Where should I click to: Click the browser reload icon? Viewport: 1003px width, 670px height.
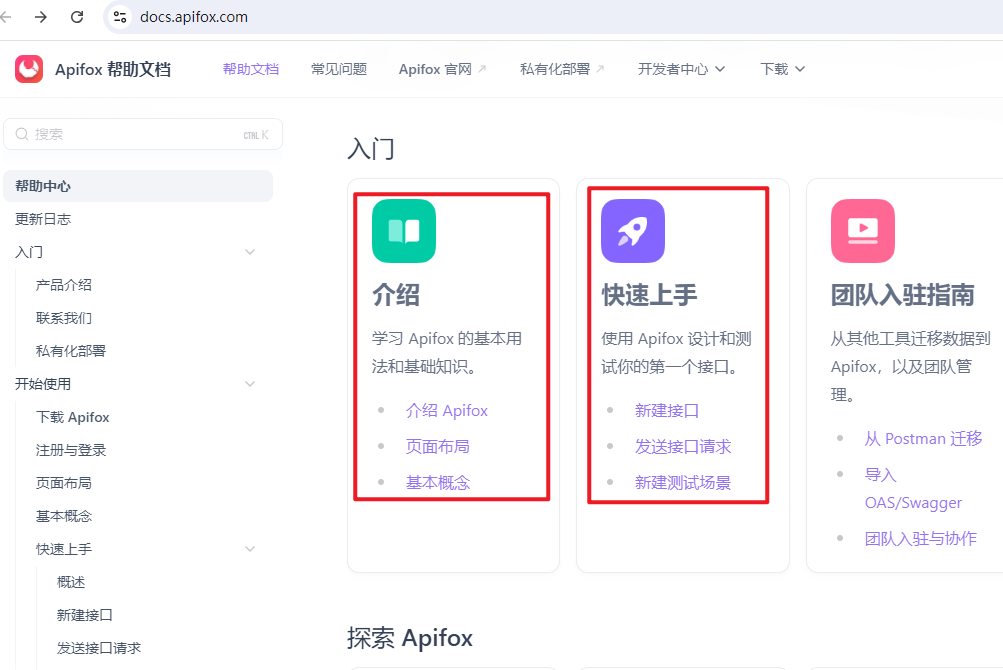pos(77,17)
